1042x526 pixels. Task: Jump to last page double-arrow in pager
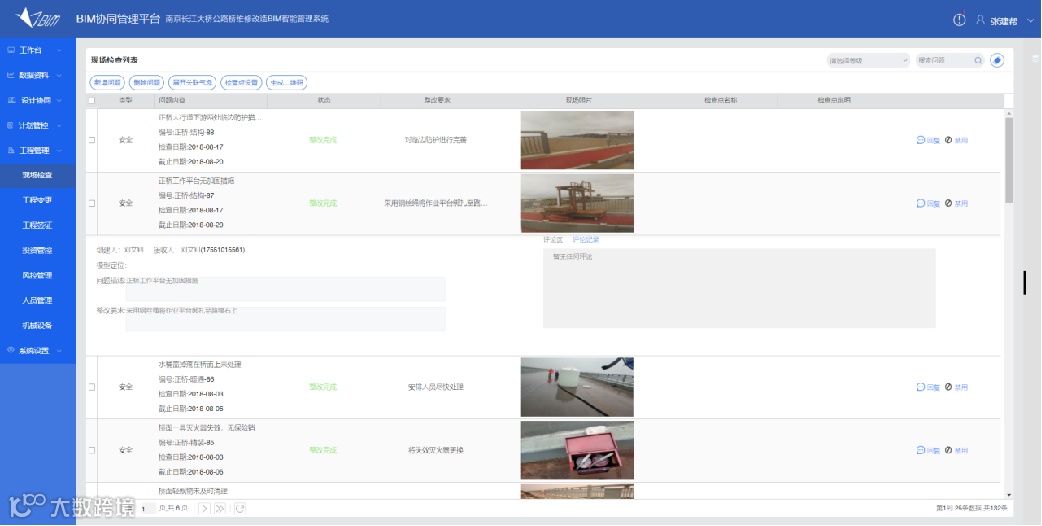click(x=220, y=508)
